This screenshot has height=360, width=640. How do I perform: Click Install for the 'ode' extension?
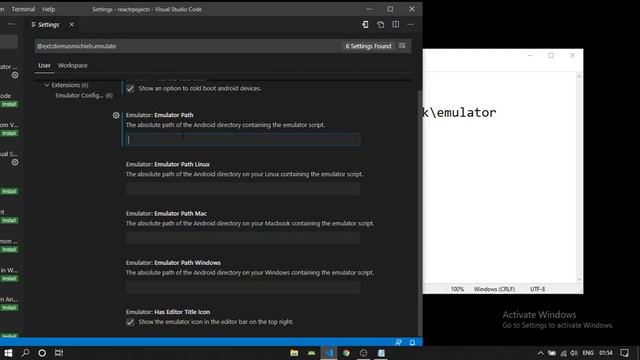[x=9, y=104]
